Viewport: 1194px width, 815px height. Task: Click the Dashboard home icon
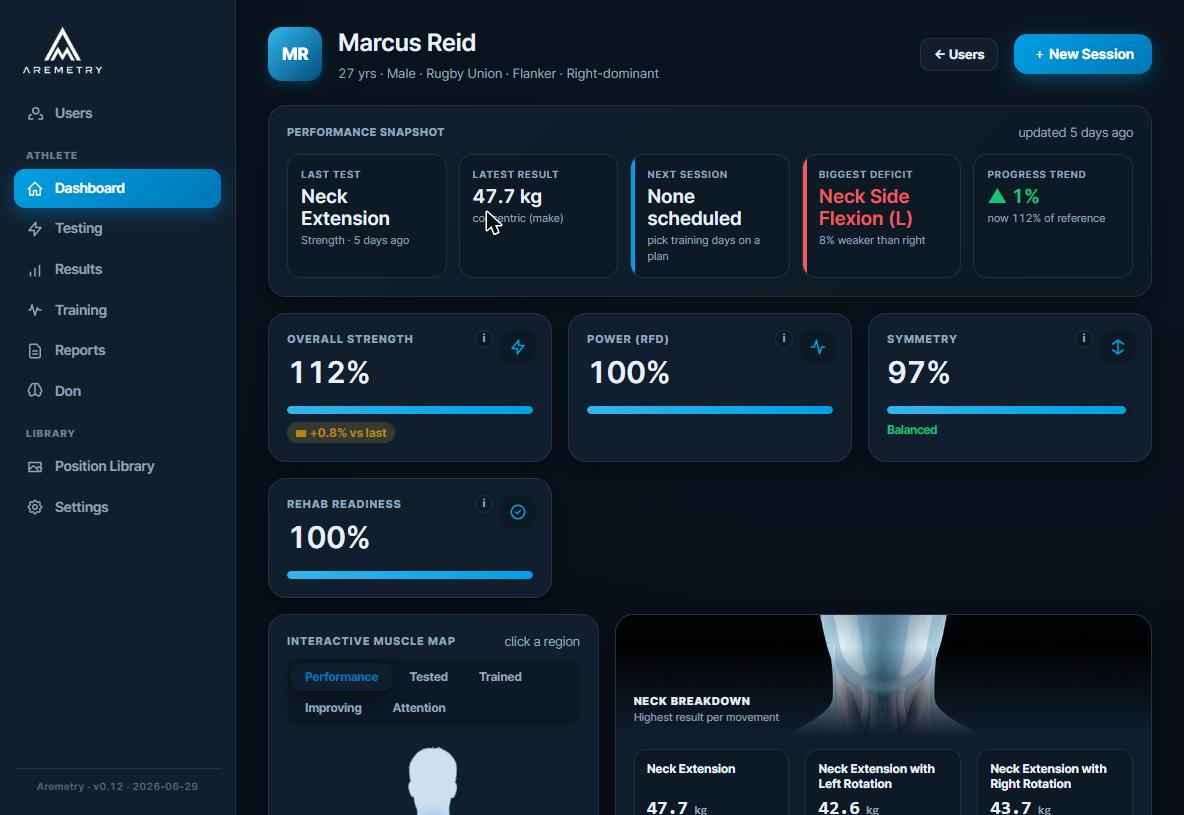[x=35, y=188]
